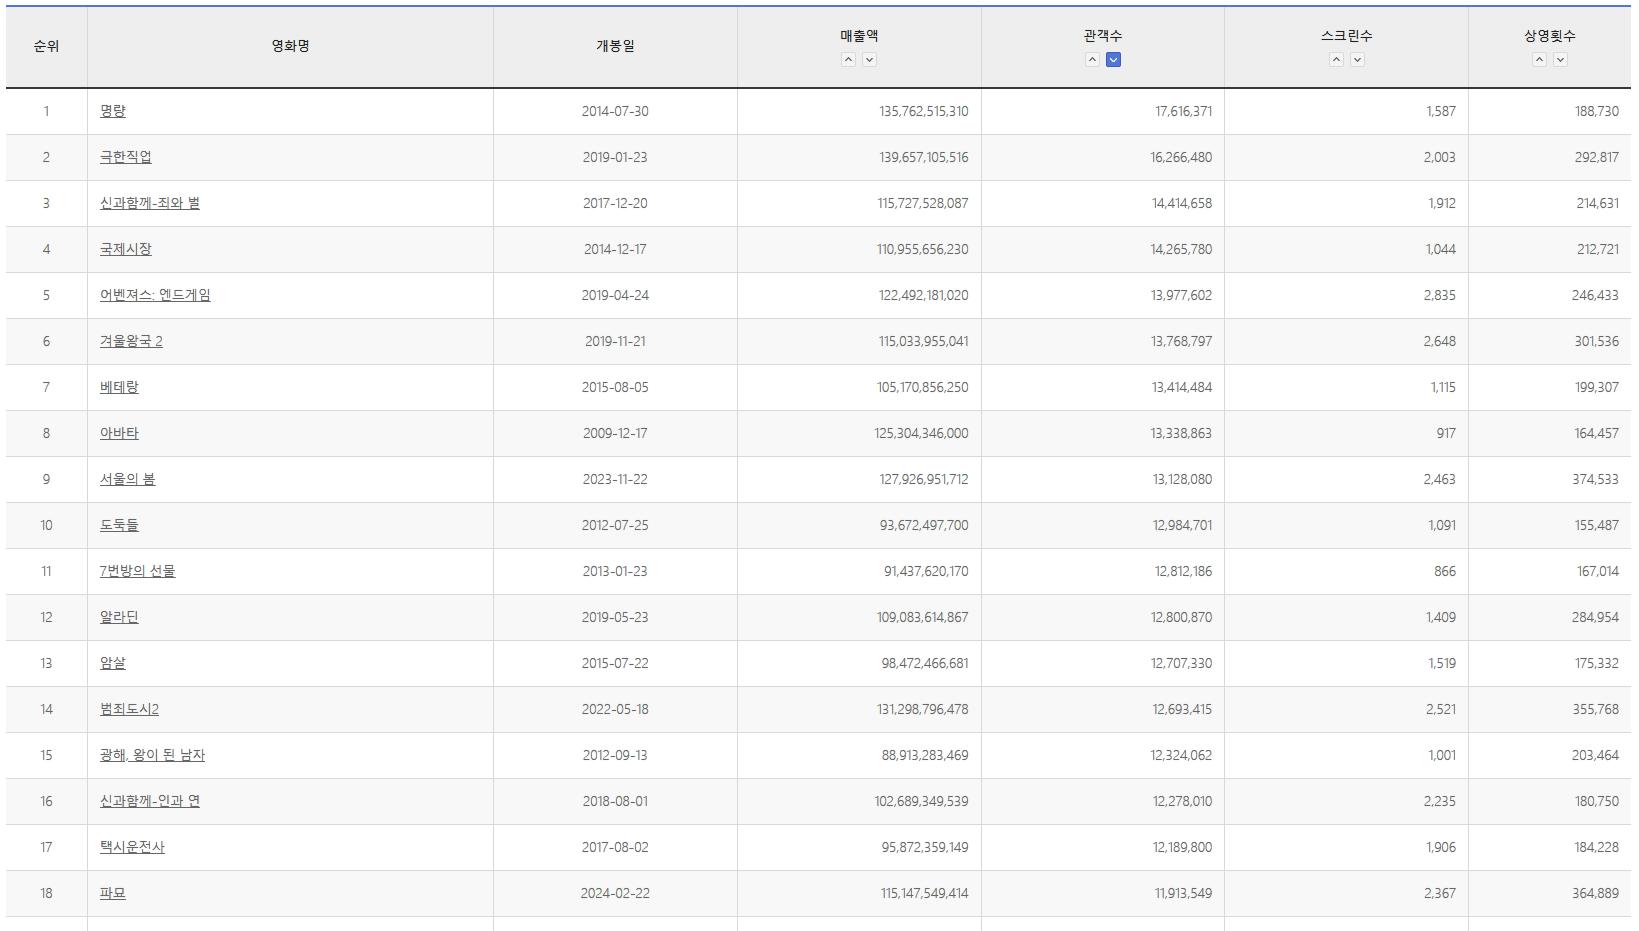Viewport: 1639px width, 931px height.
Task: Select screen count 2,835
Action: pyautogui.click(x=1440, y=295)
